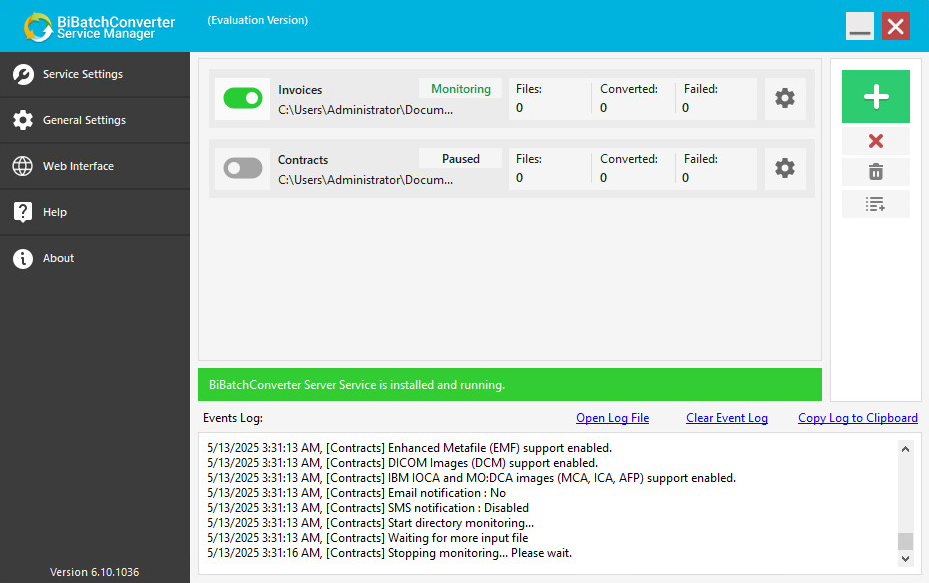Click Clear Event Log link
929x583 pixels.
click(x=727, y=418)
